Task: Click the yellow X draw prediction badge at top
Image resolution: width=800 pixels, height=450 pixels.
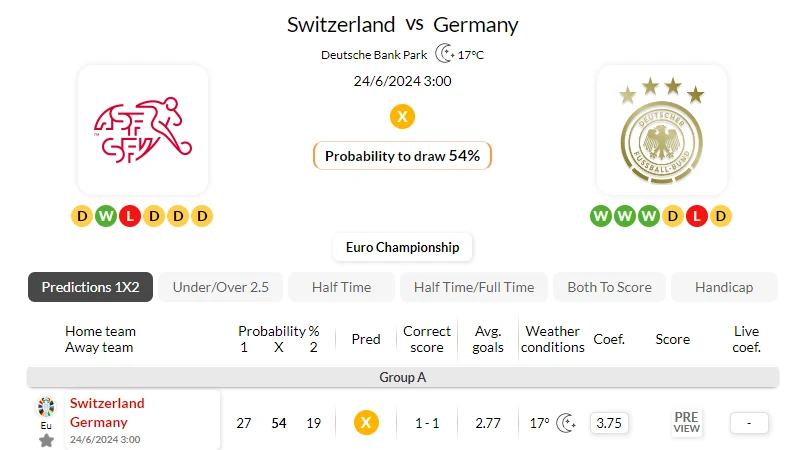Action: (x=403, y=116)
